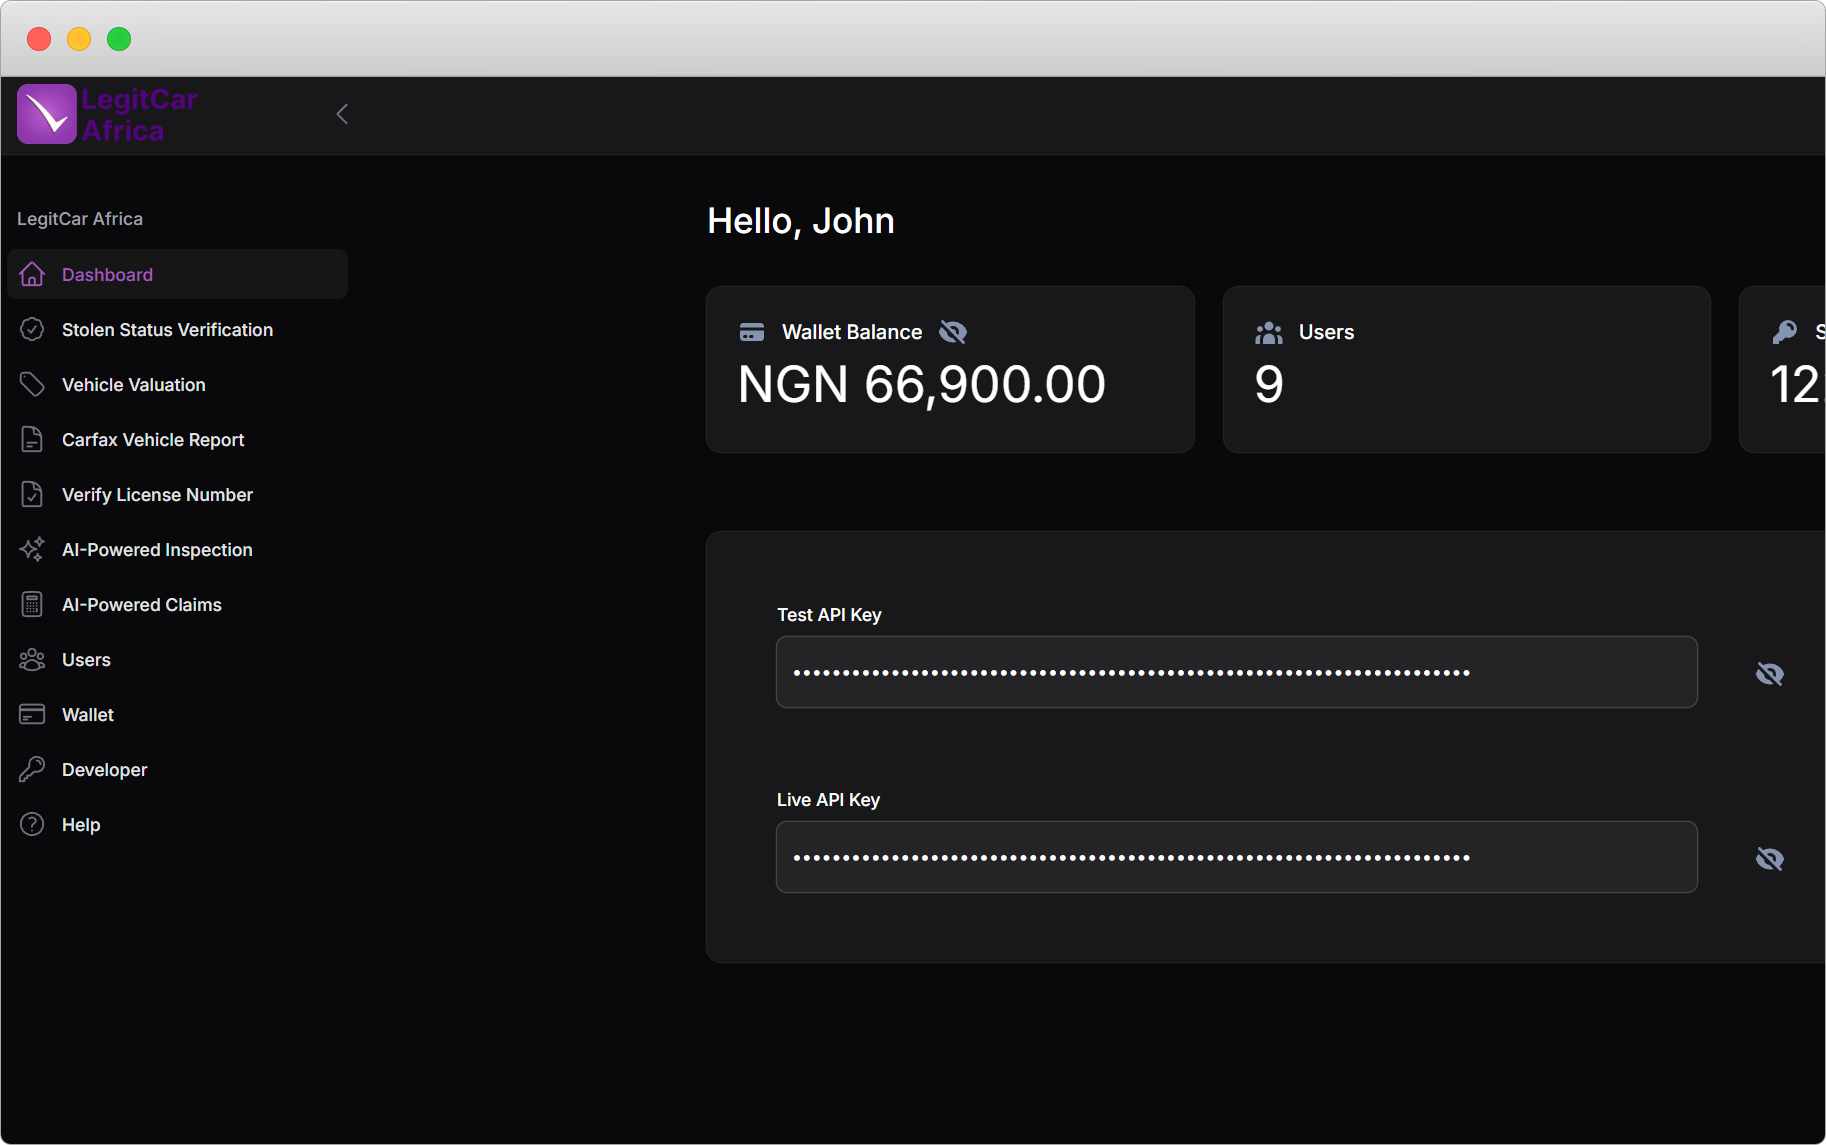
Task: Collapse the sidebar with the chevron arrow
Action: (x=342, y=114)
